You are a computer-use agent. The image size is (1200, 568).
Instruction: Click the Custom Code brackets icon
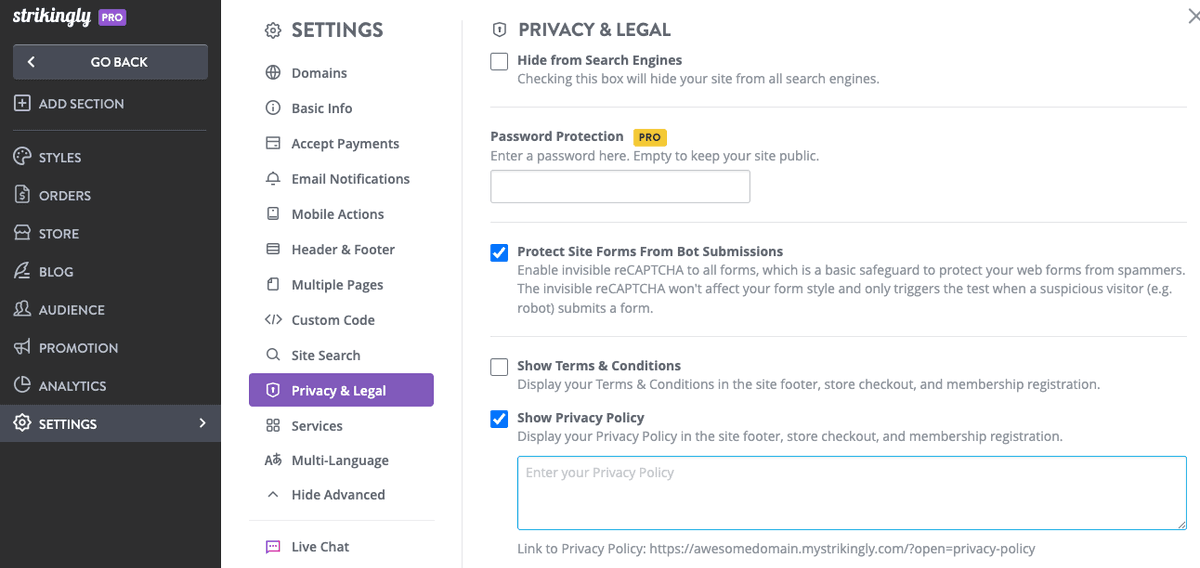pos(273,320)
